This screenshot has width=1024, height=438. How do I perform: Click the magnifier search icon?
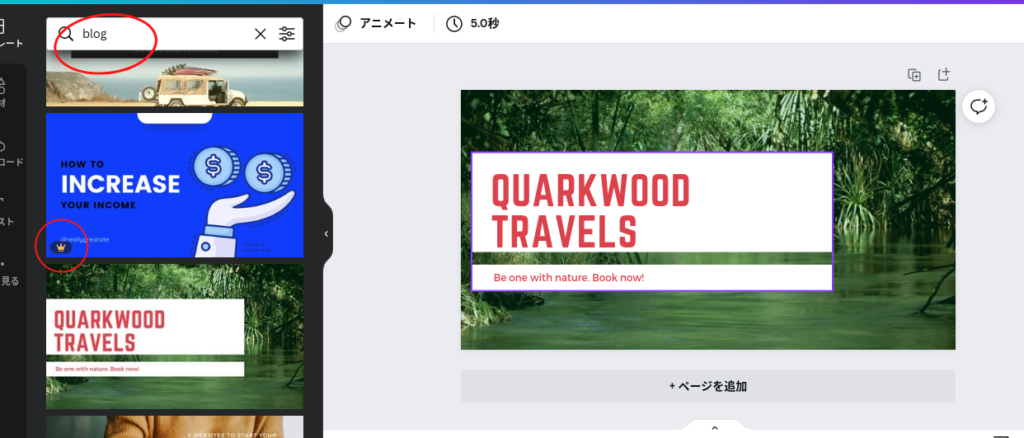click(x=65, y=34)
